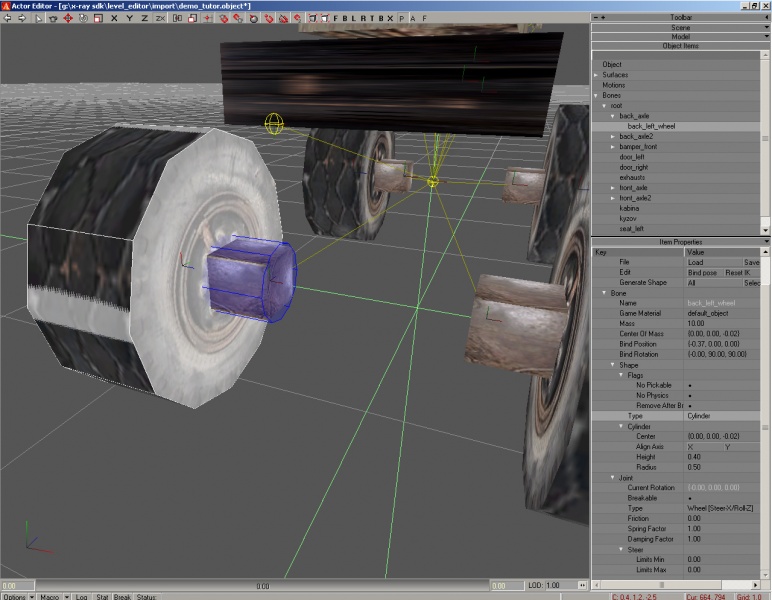Click the Load file button
772x600 pixels.
[x=696, y=262]
